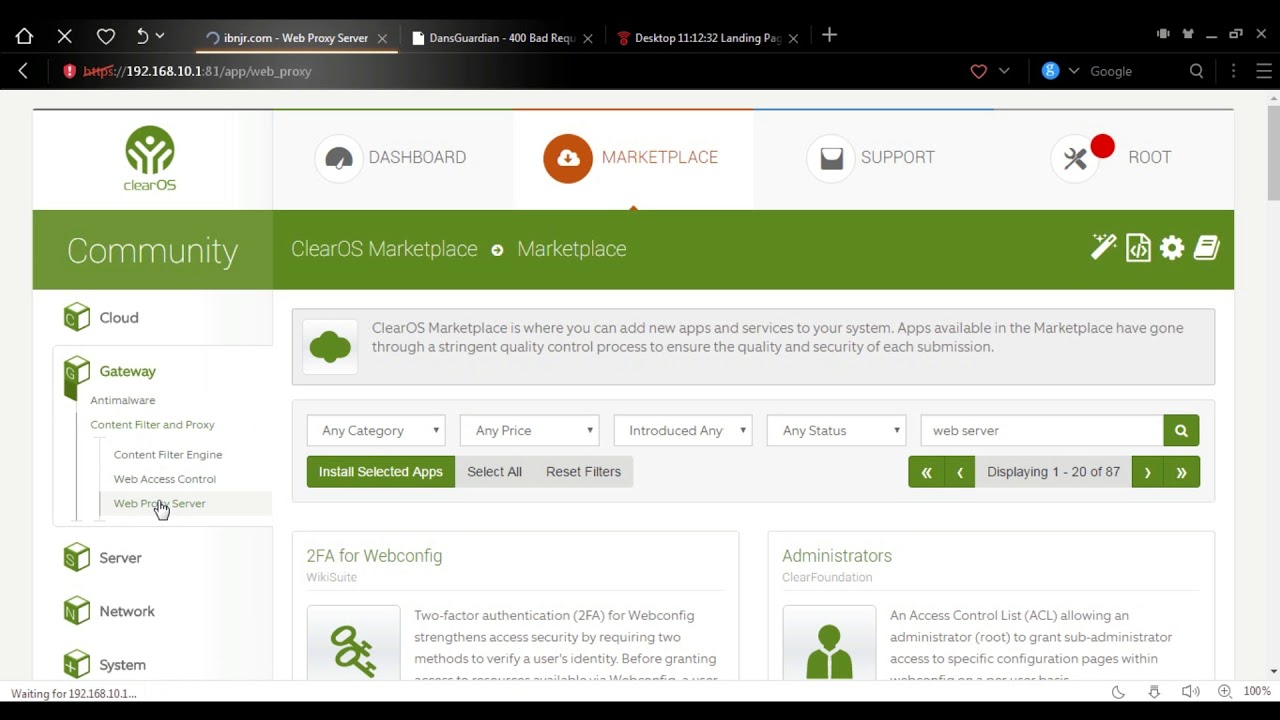Screen dimensions: 1280x720
Task: Click the browser home icon
Action: 24,36
